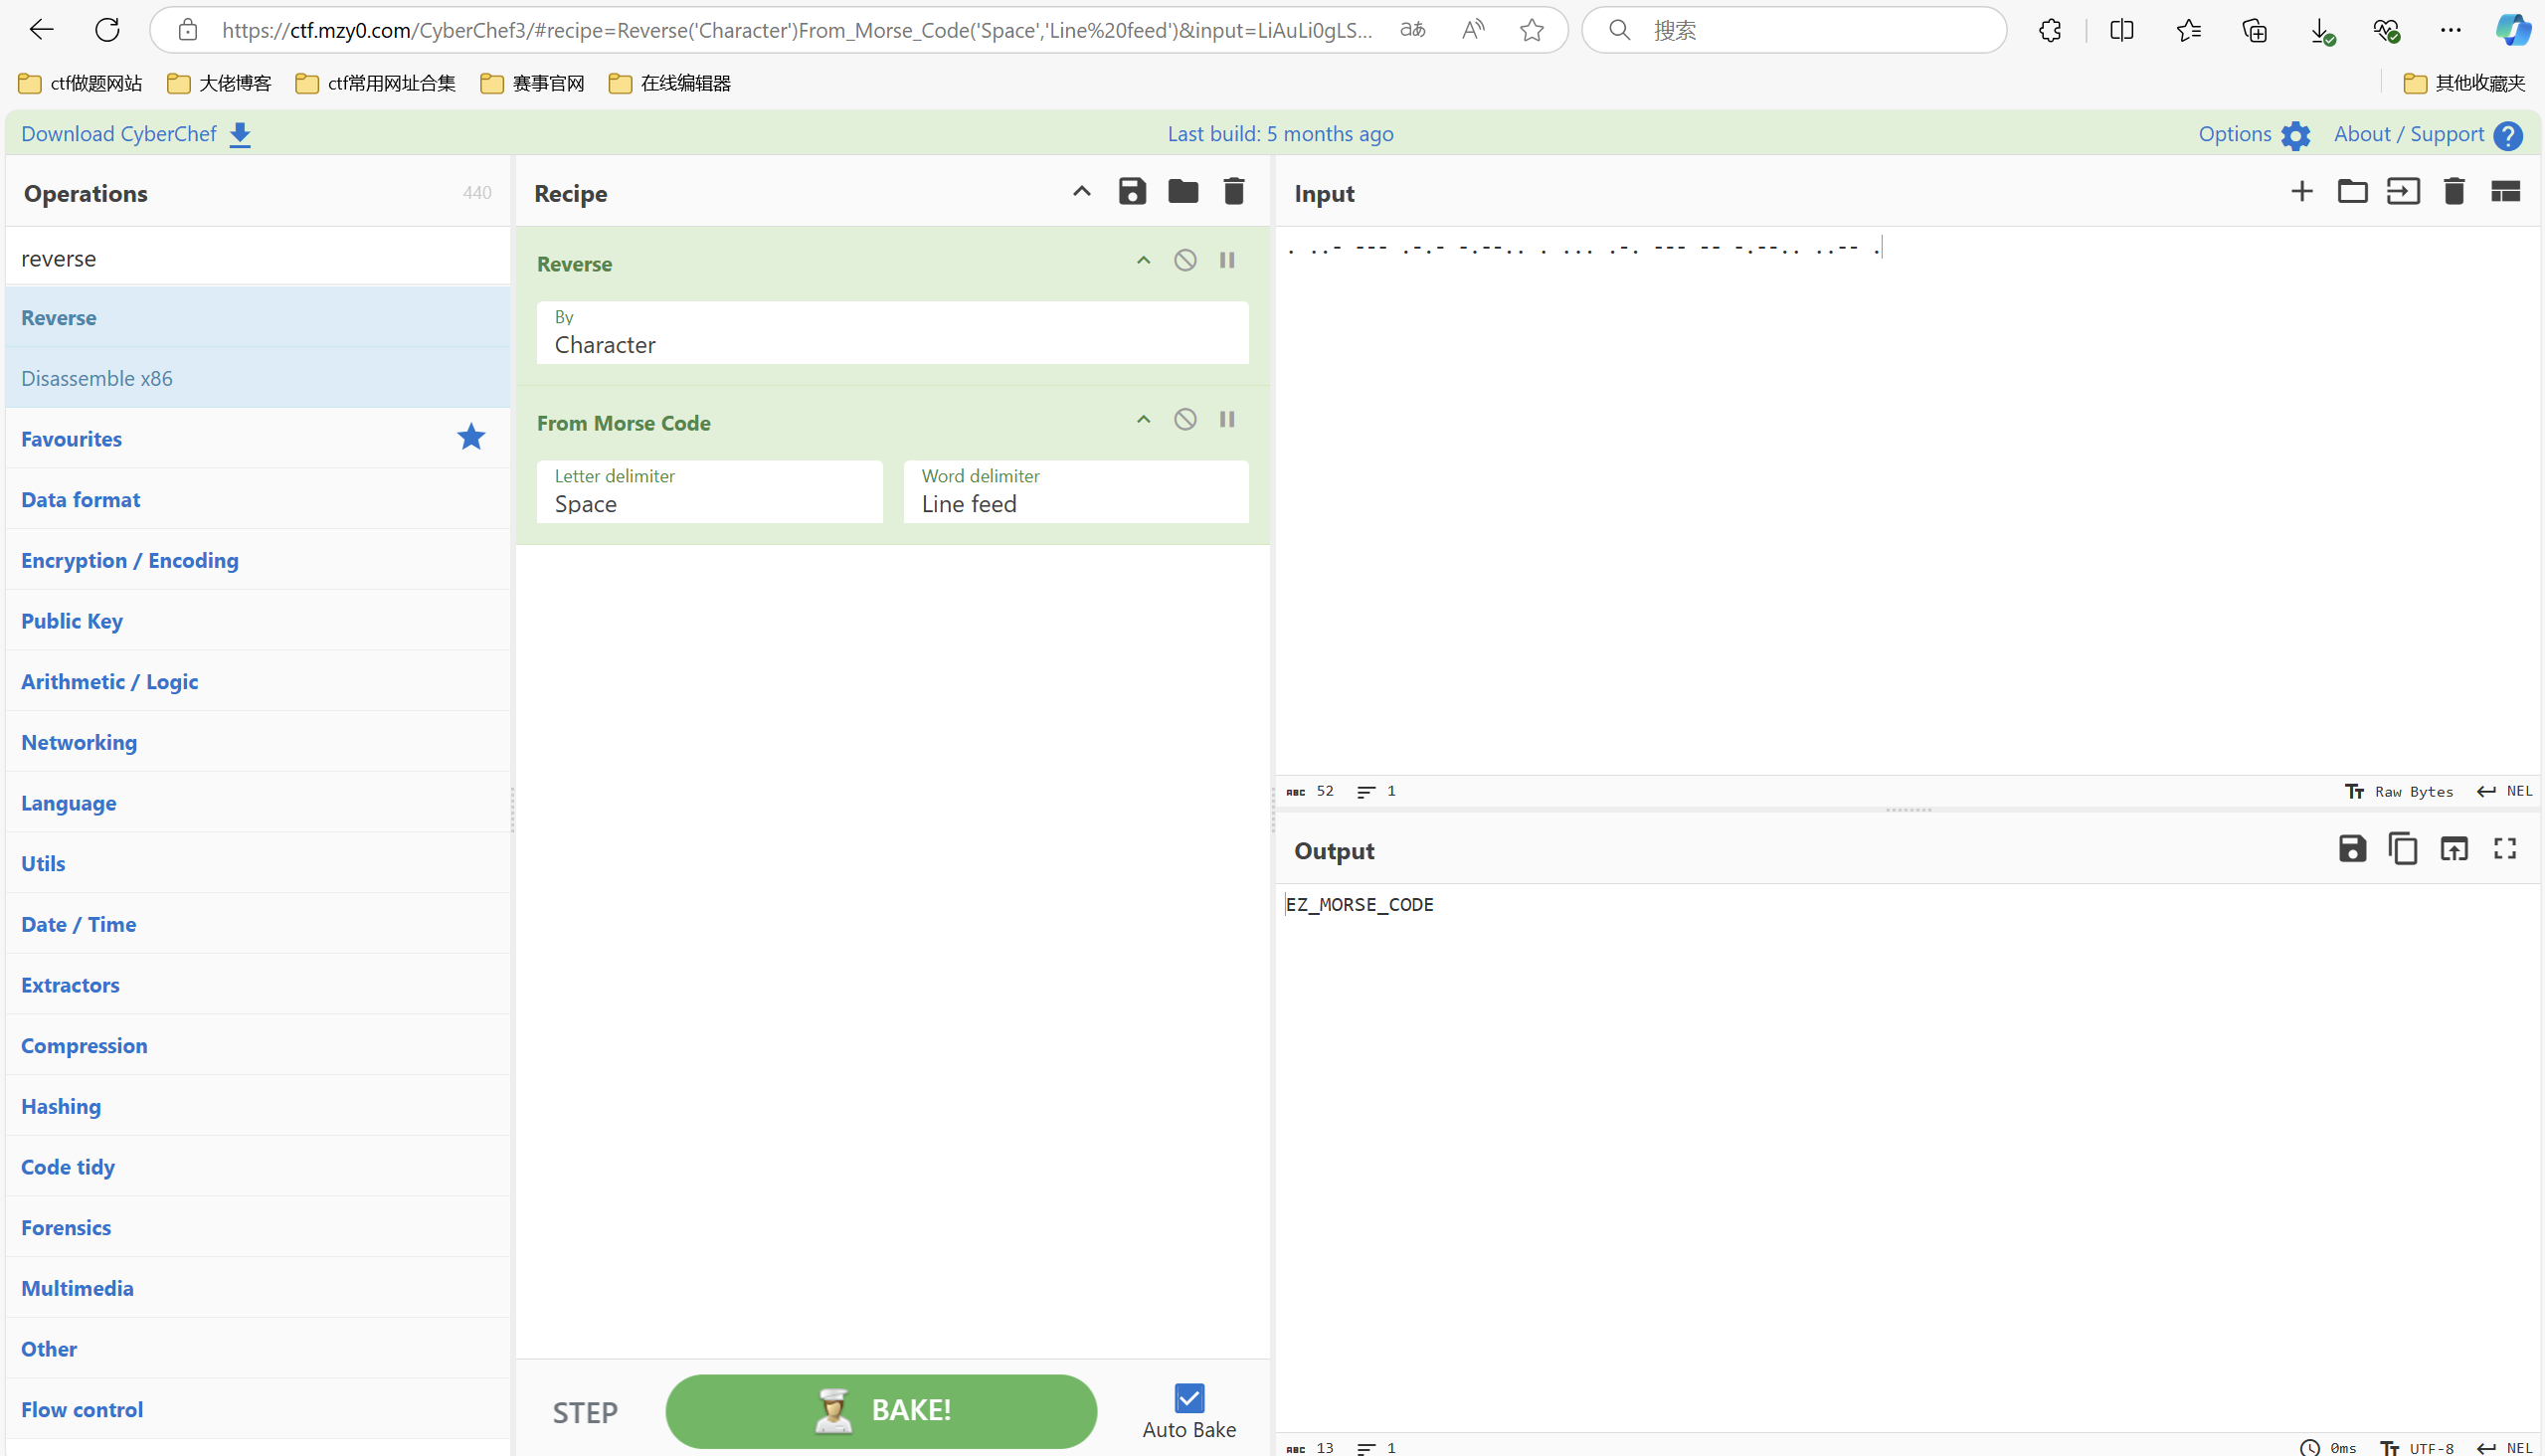Set breakpoint on Reverse operation
The width and height of the screenshot is (2545, 1456).
click(1227, 260)
